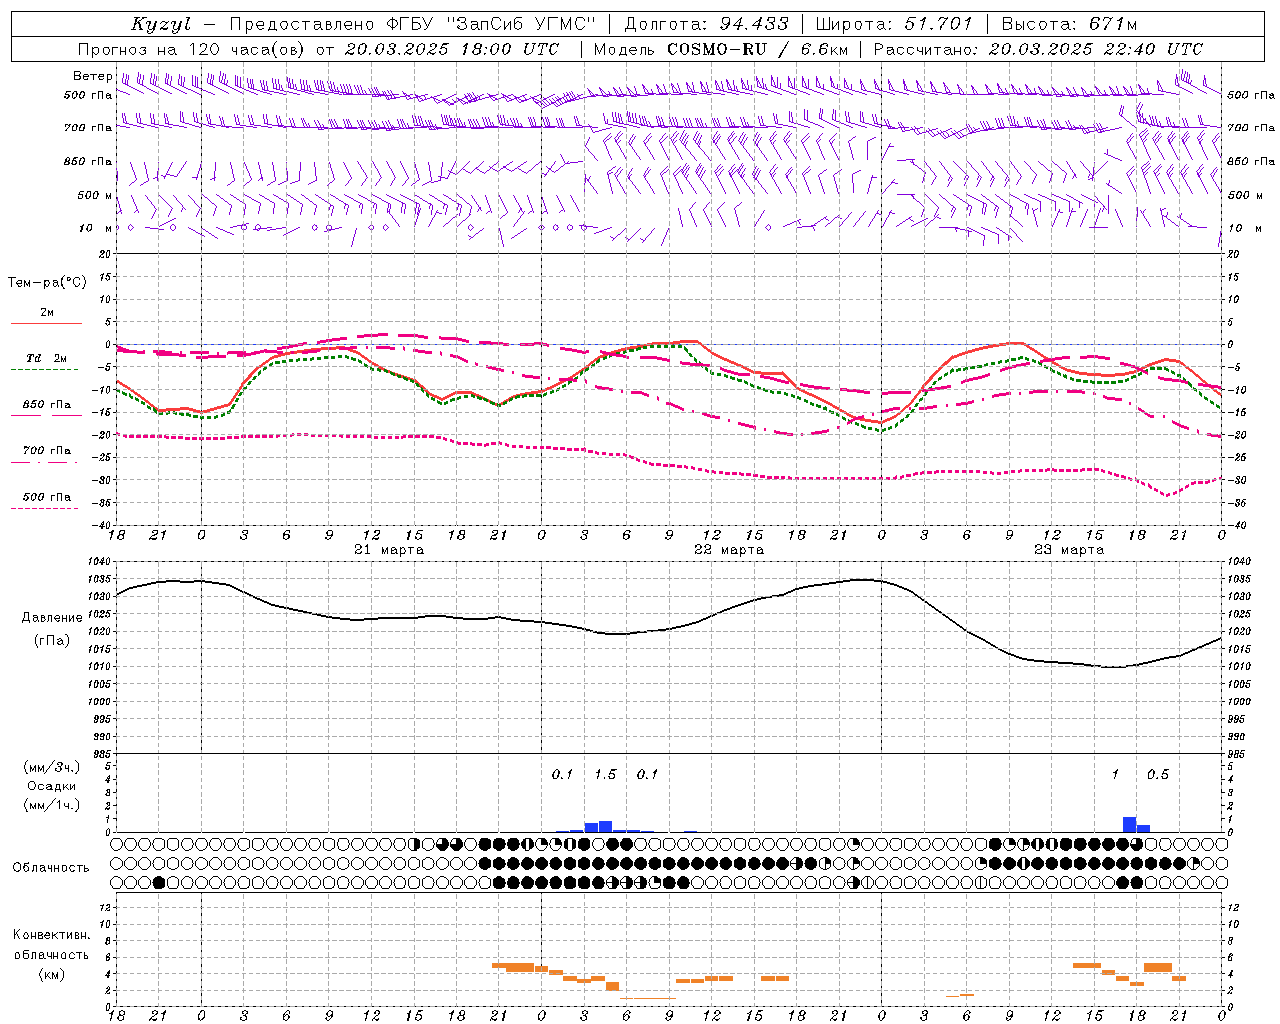Click the tallest blue precipitation bar on 23 марта
Image resolution: width=1280 pixels, height=1024 pixels.
click(1130, 825)
